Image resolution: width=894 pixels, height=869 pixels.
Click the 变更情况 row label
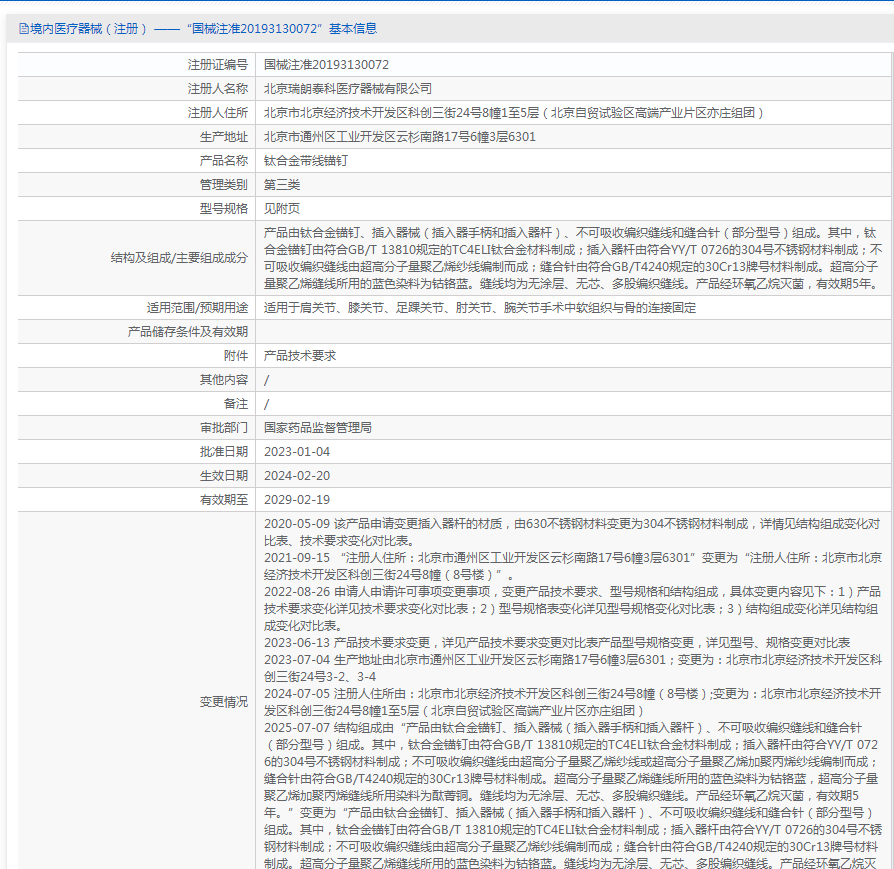pyautogui.click(x=224, y=702)
